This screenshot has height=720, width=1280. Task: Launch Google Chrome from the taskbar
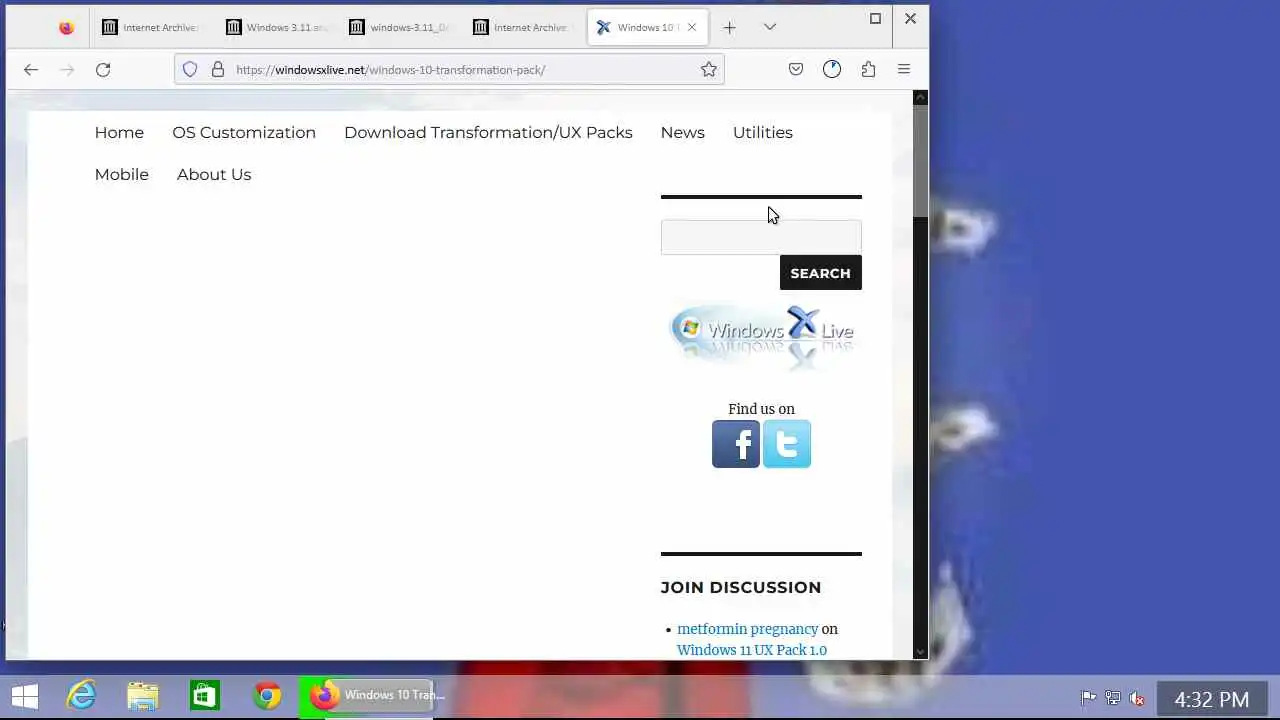pos(267,696)
